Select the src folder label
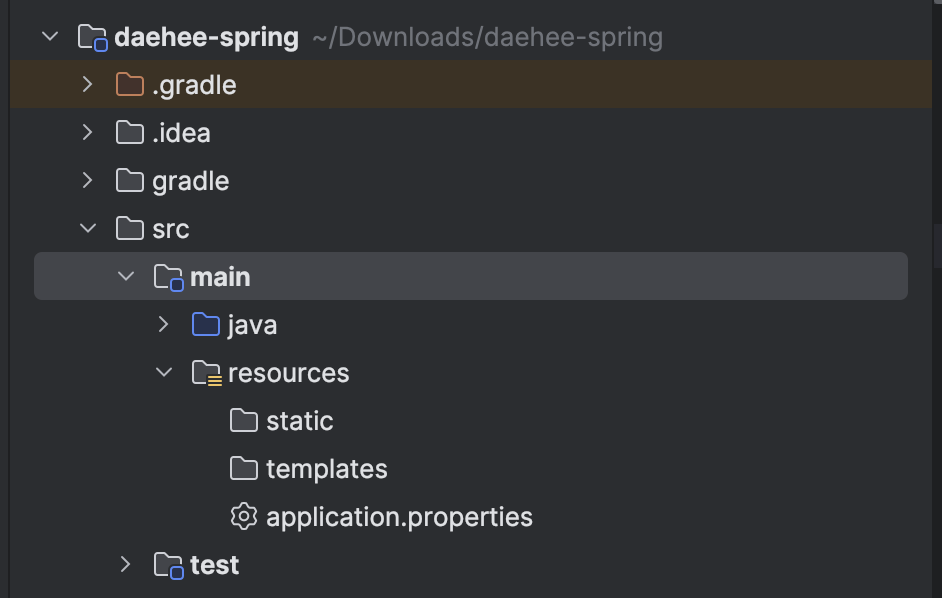 tap(171, 229)
